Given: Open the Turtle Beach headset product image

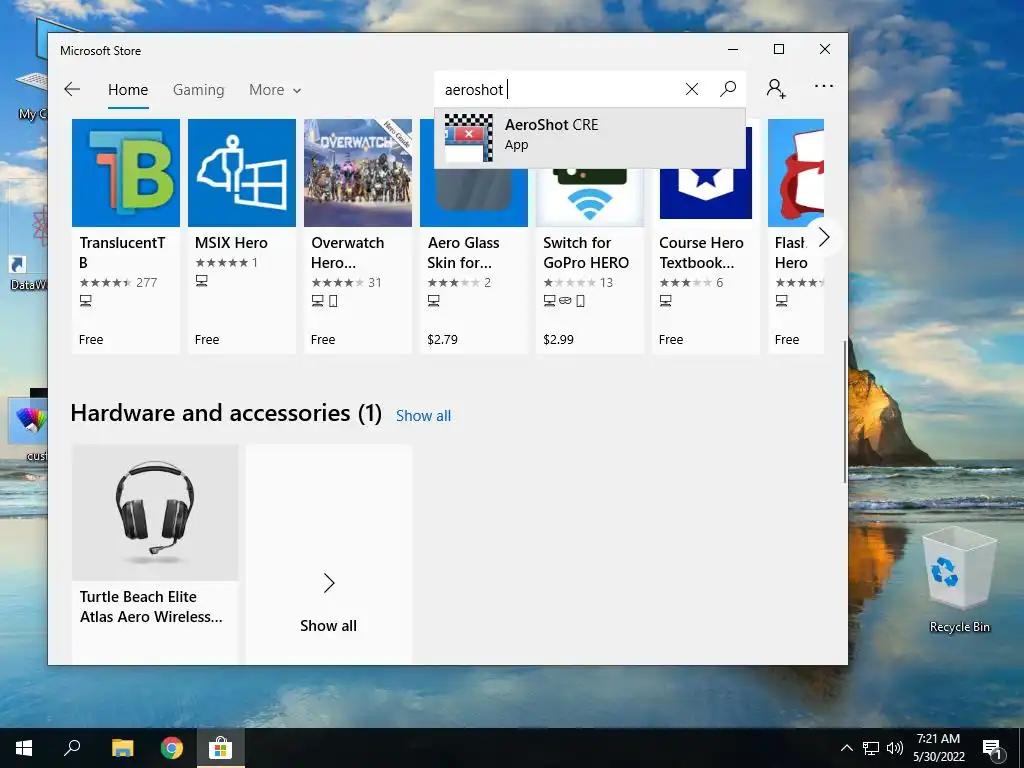Looking at the screenshot, I should coord(155,513).
